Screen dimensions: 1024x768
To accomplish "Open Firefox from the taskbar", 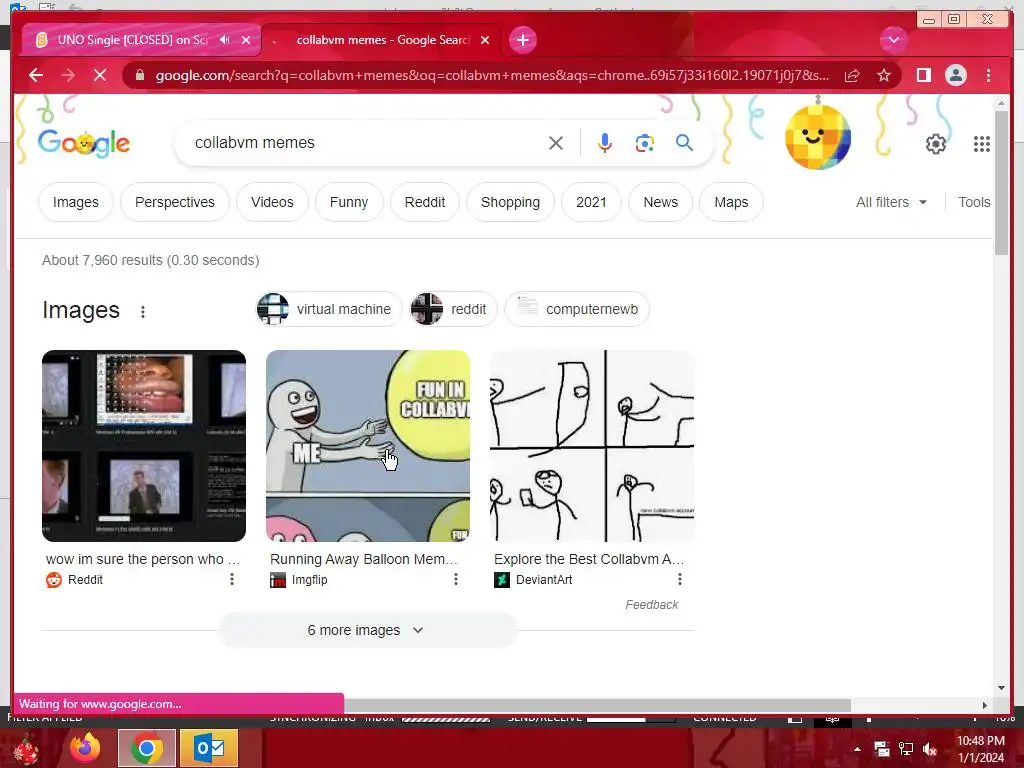I will pos(85,748).
